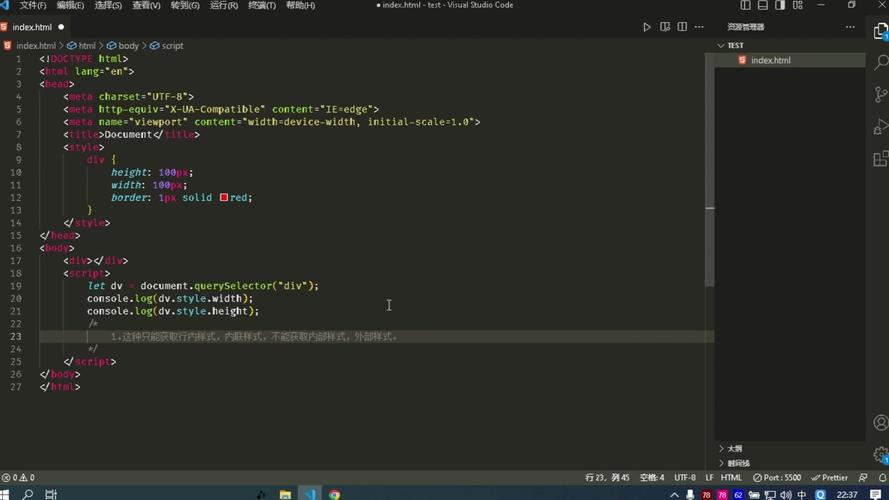Click LF end of line in status bar
889x500 pixels.
(x=709, y=478)
